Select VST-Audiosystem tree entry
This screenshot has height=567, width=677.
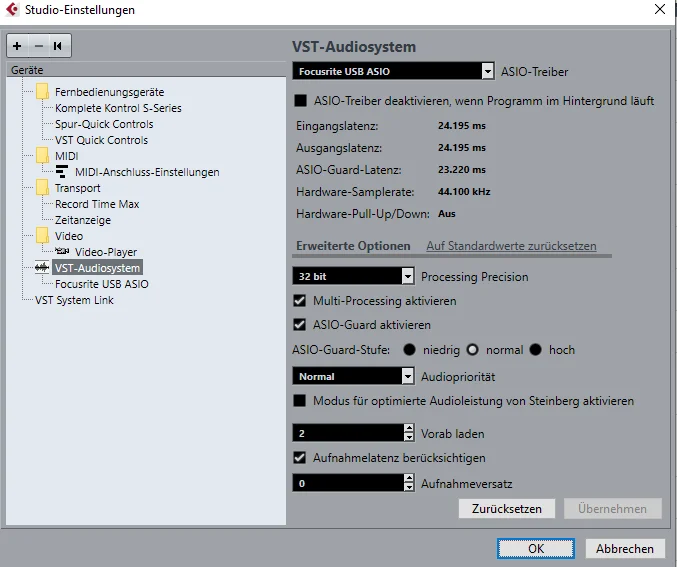point(97,268)
